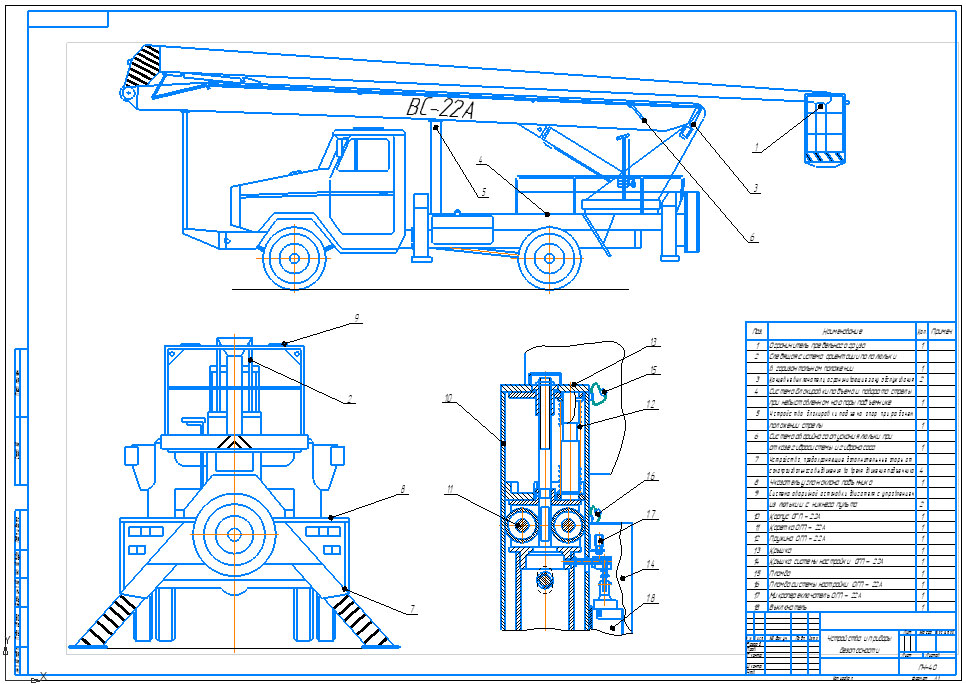Viewport: 966px width, 684px height.
Task: Click the 'Корпус ОГП – 22А' table row
Action: pyautogui.click(x=851, y=516)
